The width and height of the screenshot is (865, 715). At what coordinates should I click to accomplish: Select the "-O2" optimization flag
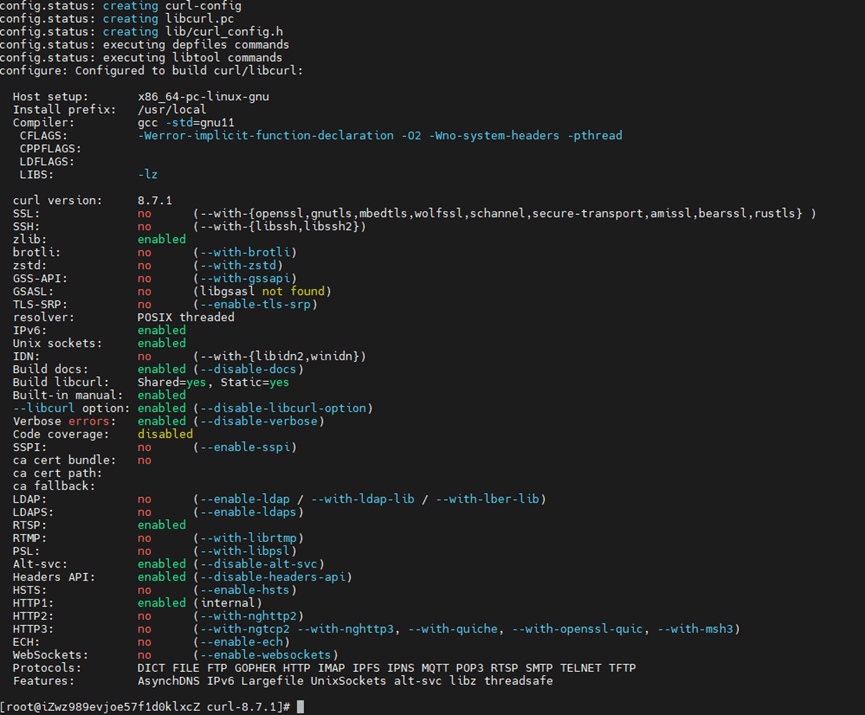411,136
